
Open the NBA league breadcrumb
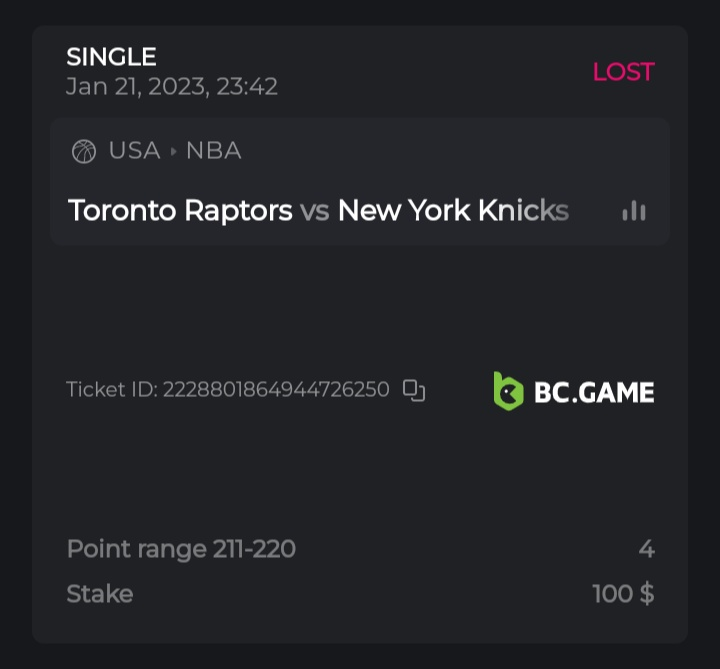[213, 151]
